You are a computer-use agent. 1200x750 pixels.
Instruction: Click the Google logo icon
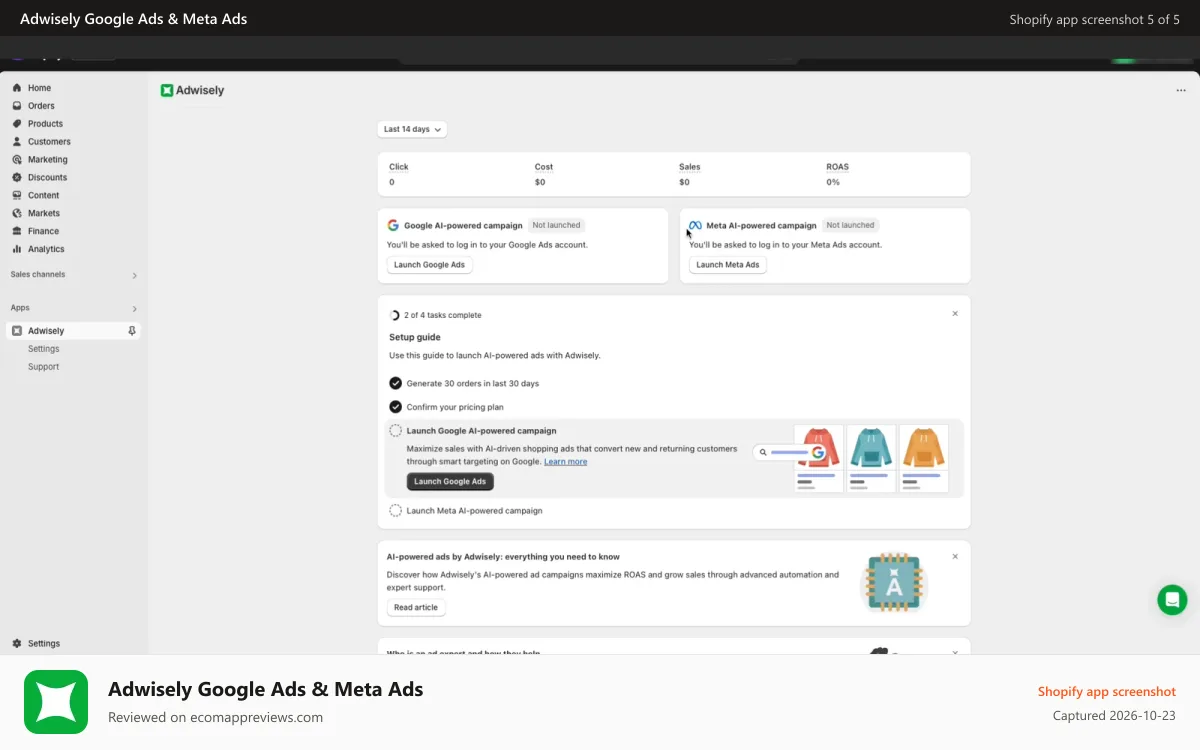point(393,226)
